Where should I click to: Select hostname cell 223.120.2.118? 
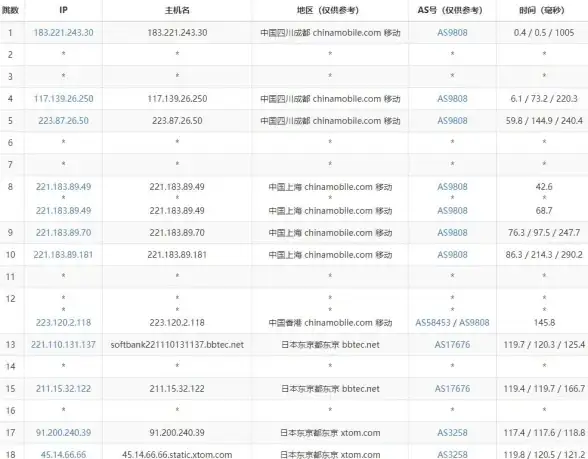pos(177,322)
